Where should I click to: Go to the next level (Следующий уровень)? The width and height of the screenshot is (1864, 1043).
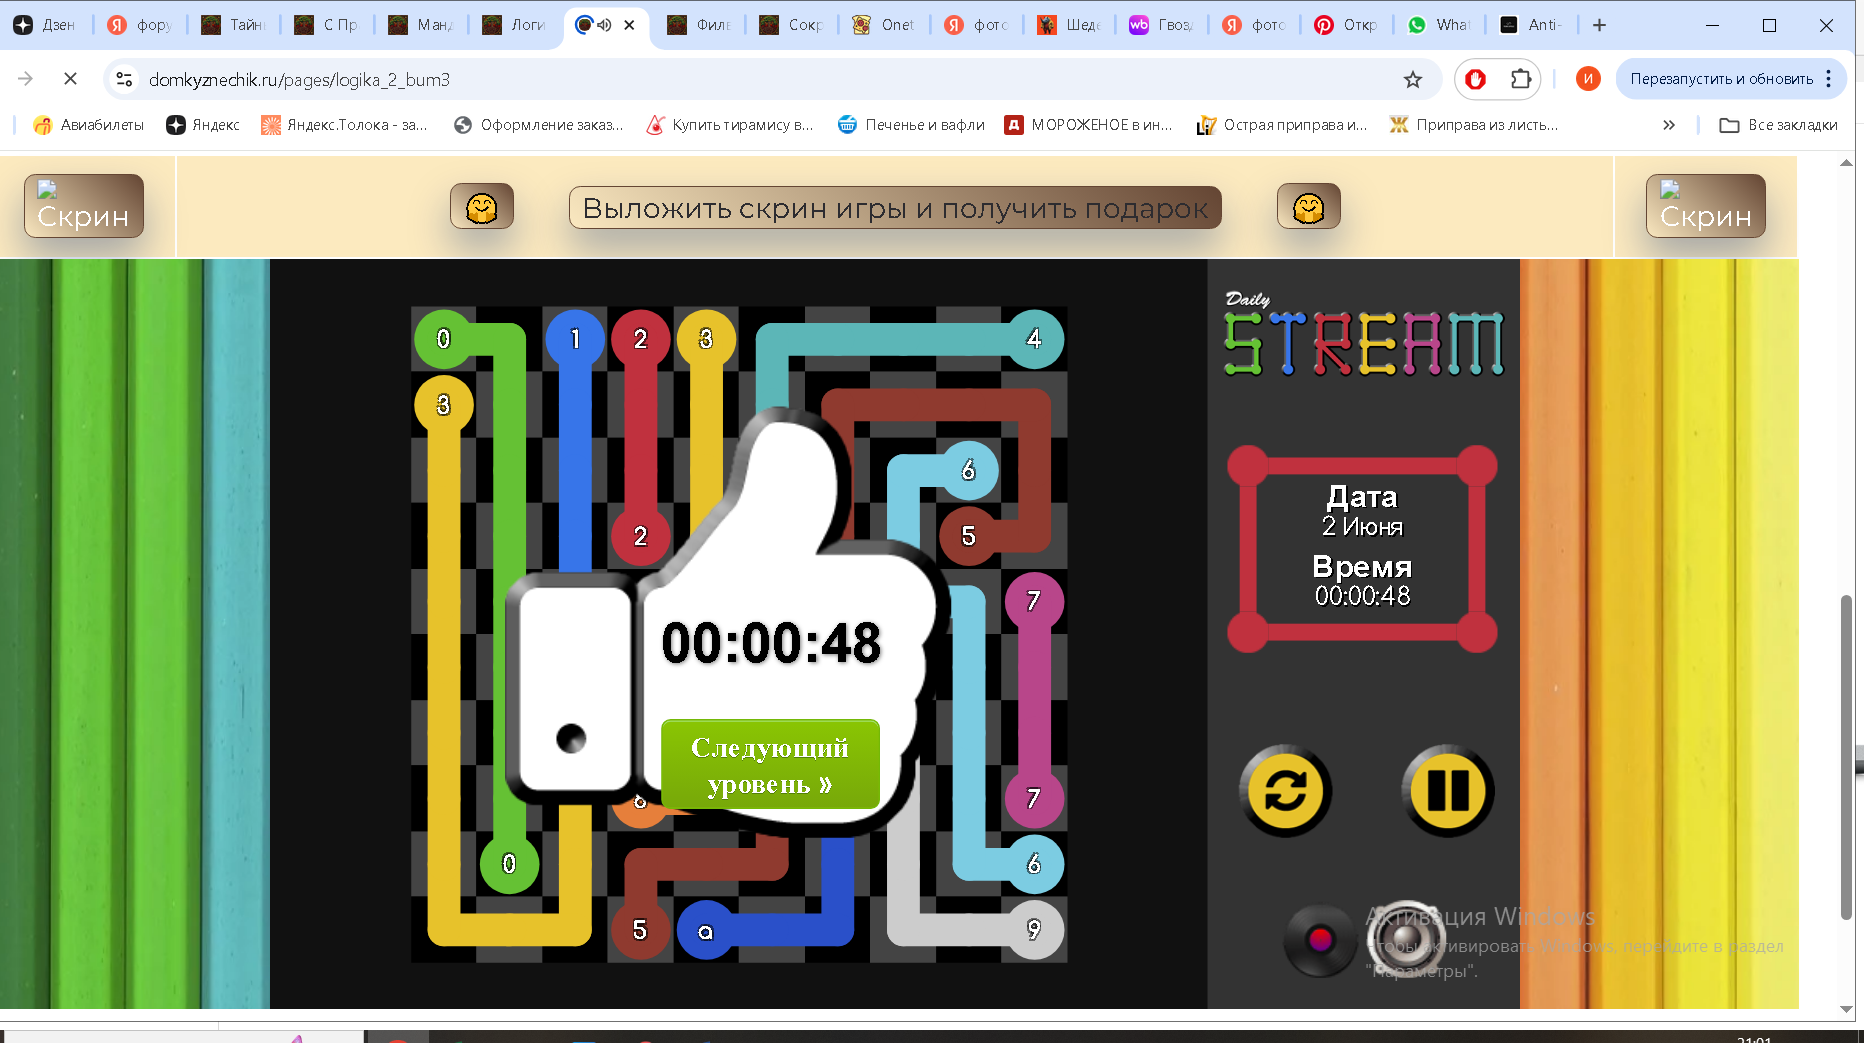coord(770,765)
